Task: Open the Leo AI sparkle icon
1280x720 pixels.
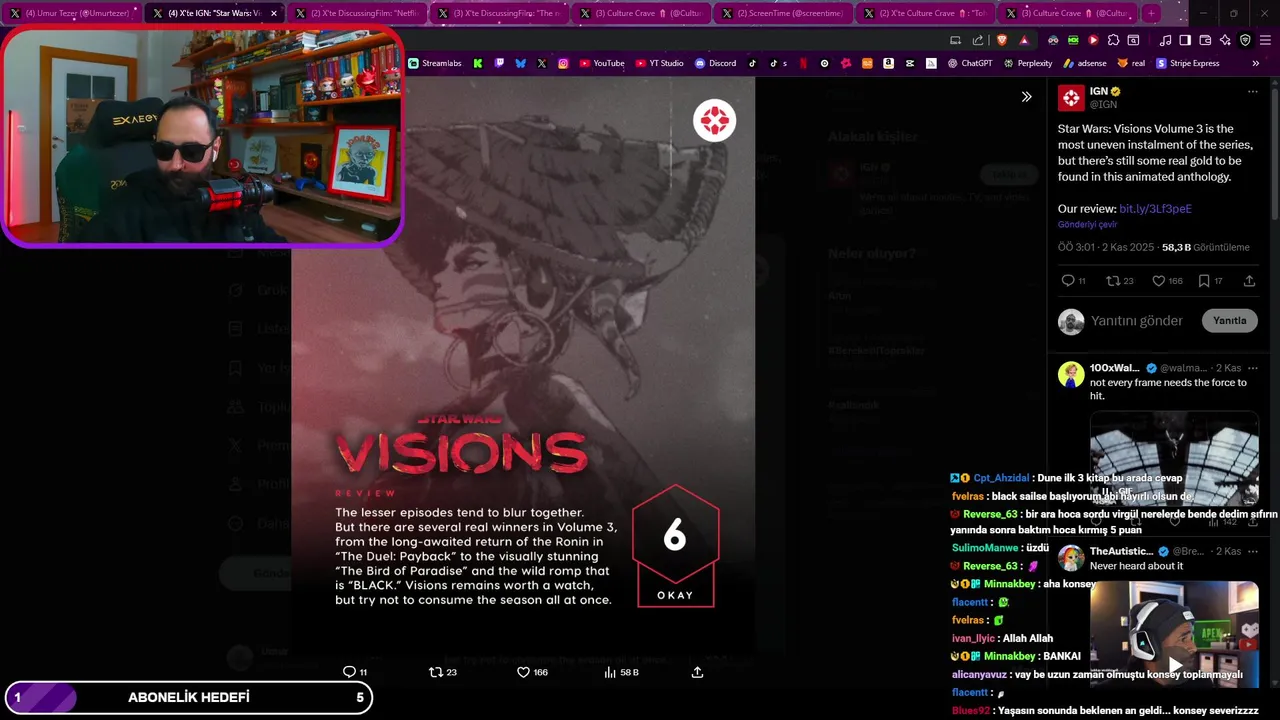Action: tap(1225, 40)
